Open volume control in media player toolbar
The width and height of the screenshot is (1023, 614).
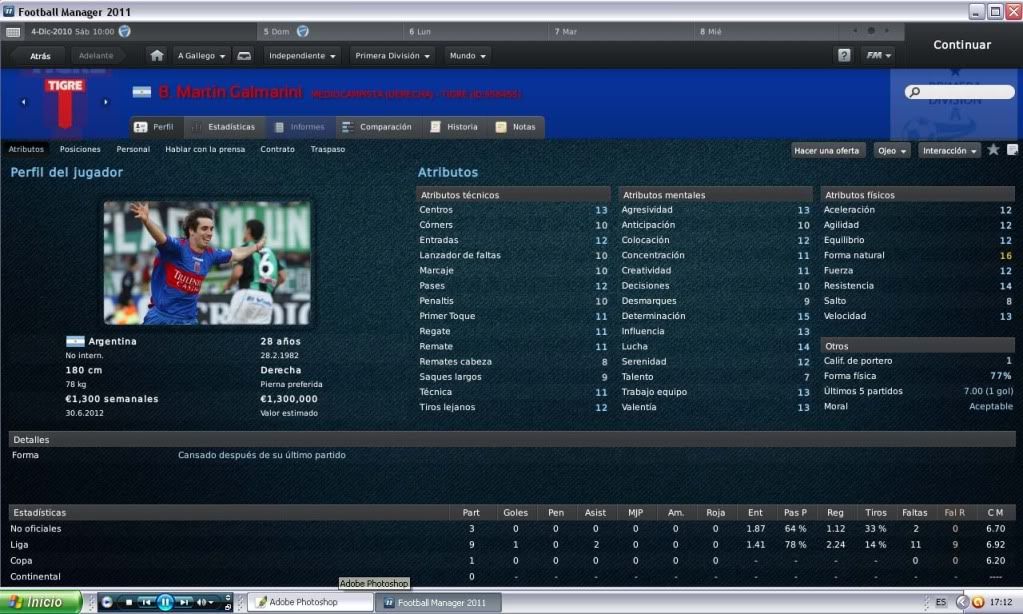pyautogui.click(x=205, y=602)
